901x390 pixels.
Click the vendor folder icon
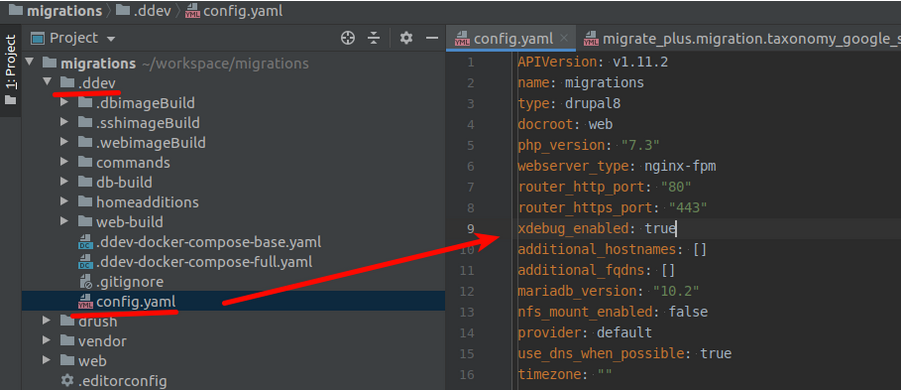point(67,341)
